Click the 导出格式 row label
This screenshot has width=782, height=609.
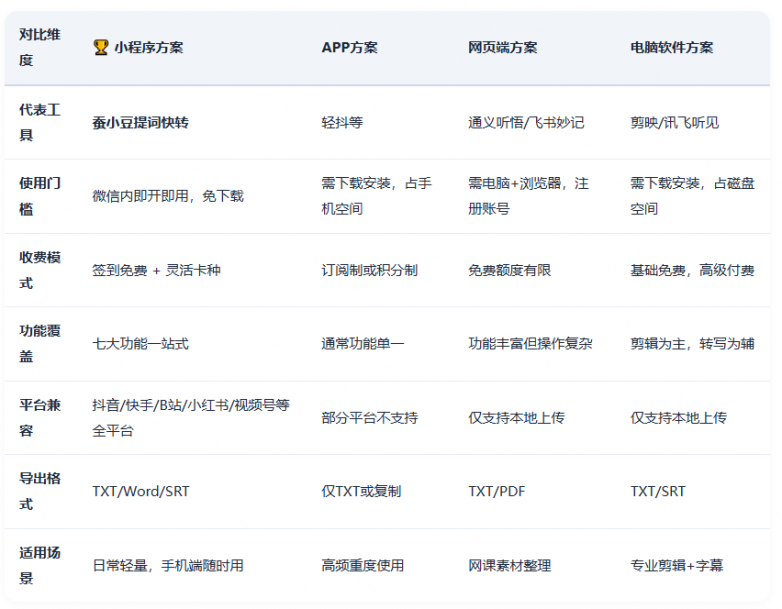coord(40,491)
